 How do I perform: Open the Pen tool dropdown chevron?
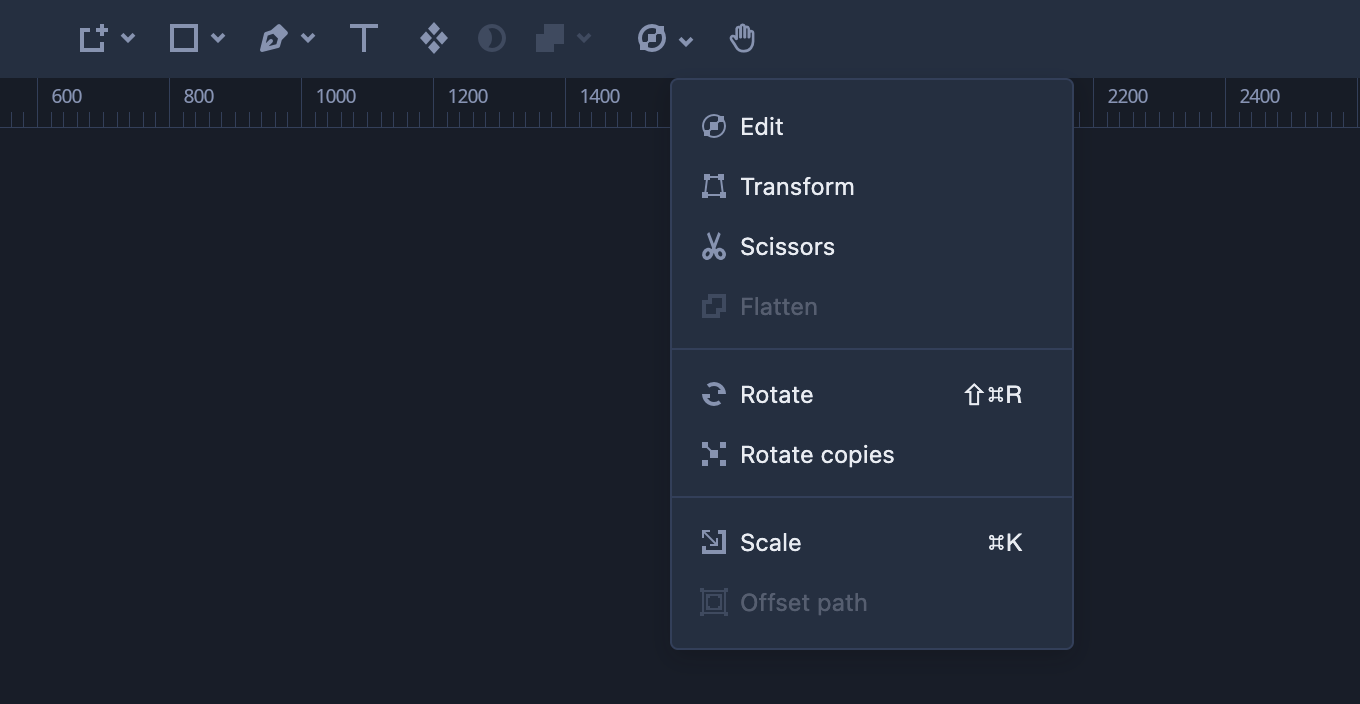(308, 39)
